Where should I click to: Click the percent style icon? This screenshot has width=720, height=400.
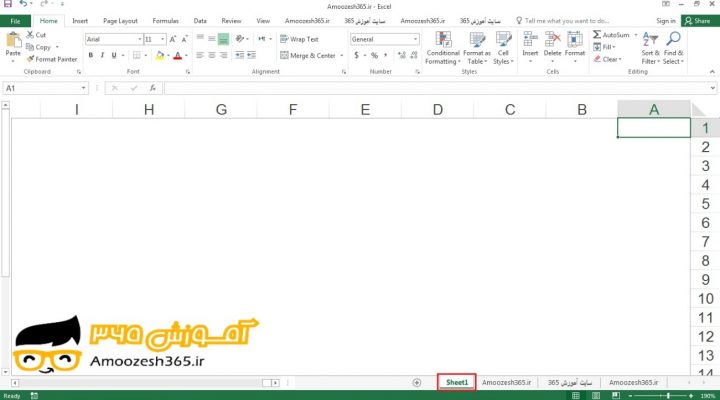(x=374, y=56)
